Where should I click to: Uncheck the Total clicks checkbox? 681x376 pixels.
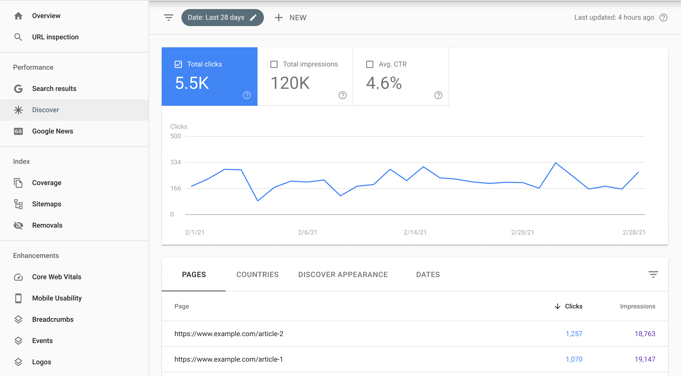(x=178, y=64)
